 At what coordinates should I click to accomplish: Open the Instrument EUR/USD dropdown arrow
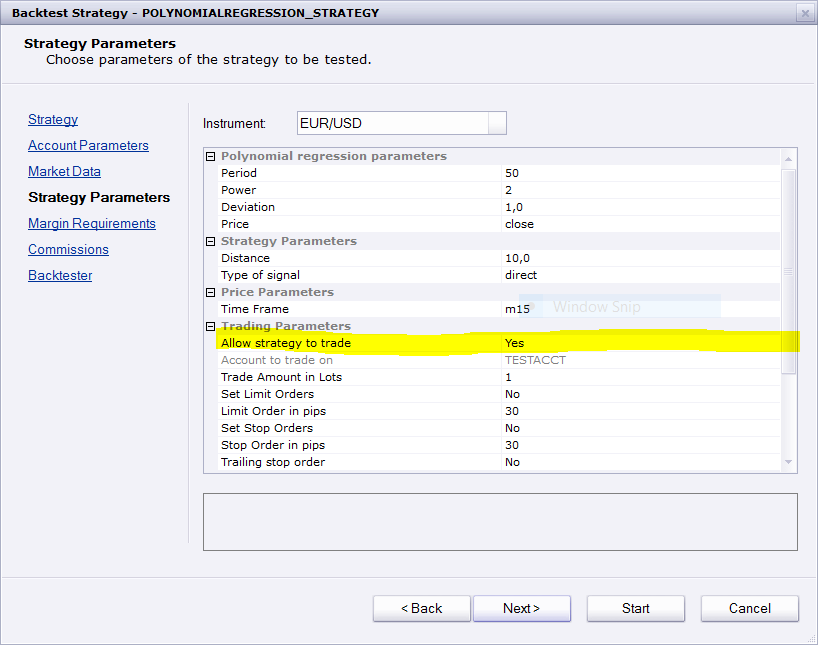(497, 123)
